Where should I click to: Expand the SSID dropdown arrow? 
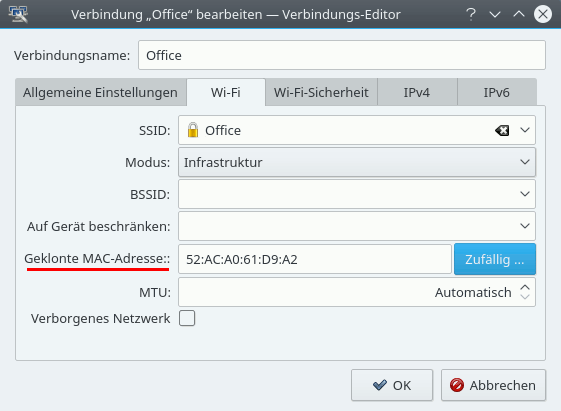coord(525,130)
